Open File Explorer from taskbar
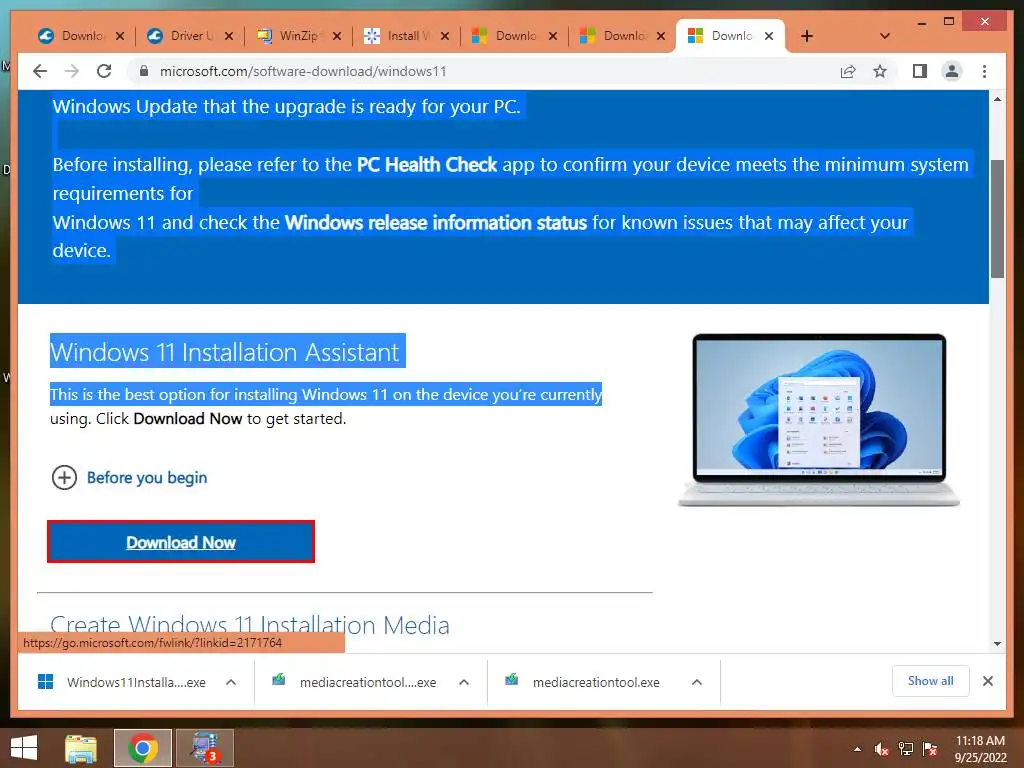The height and width of the screenshot is (768, 1024). click(x=81, y=748)
